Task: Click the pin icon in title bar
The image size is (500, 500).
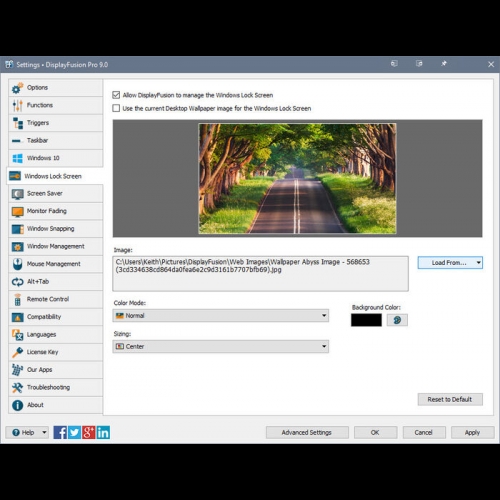Action: click(444, 63)
